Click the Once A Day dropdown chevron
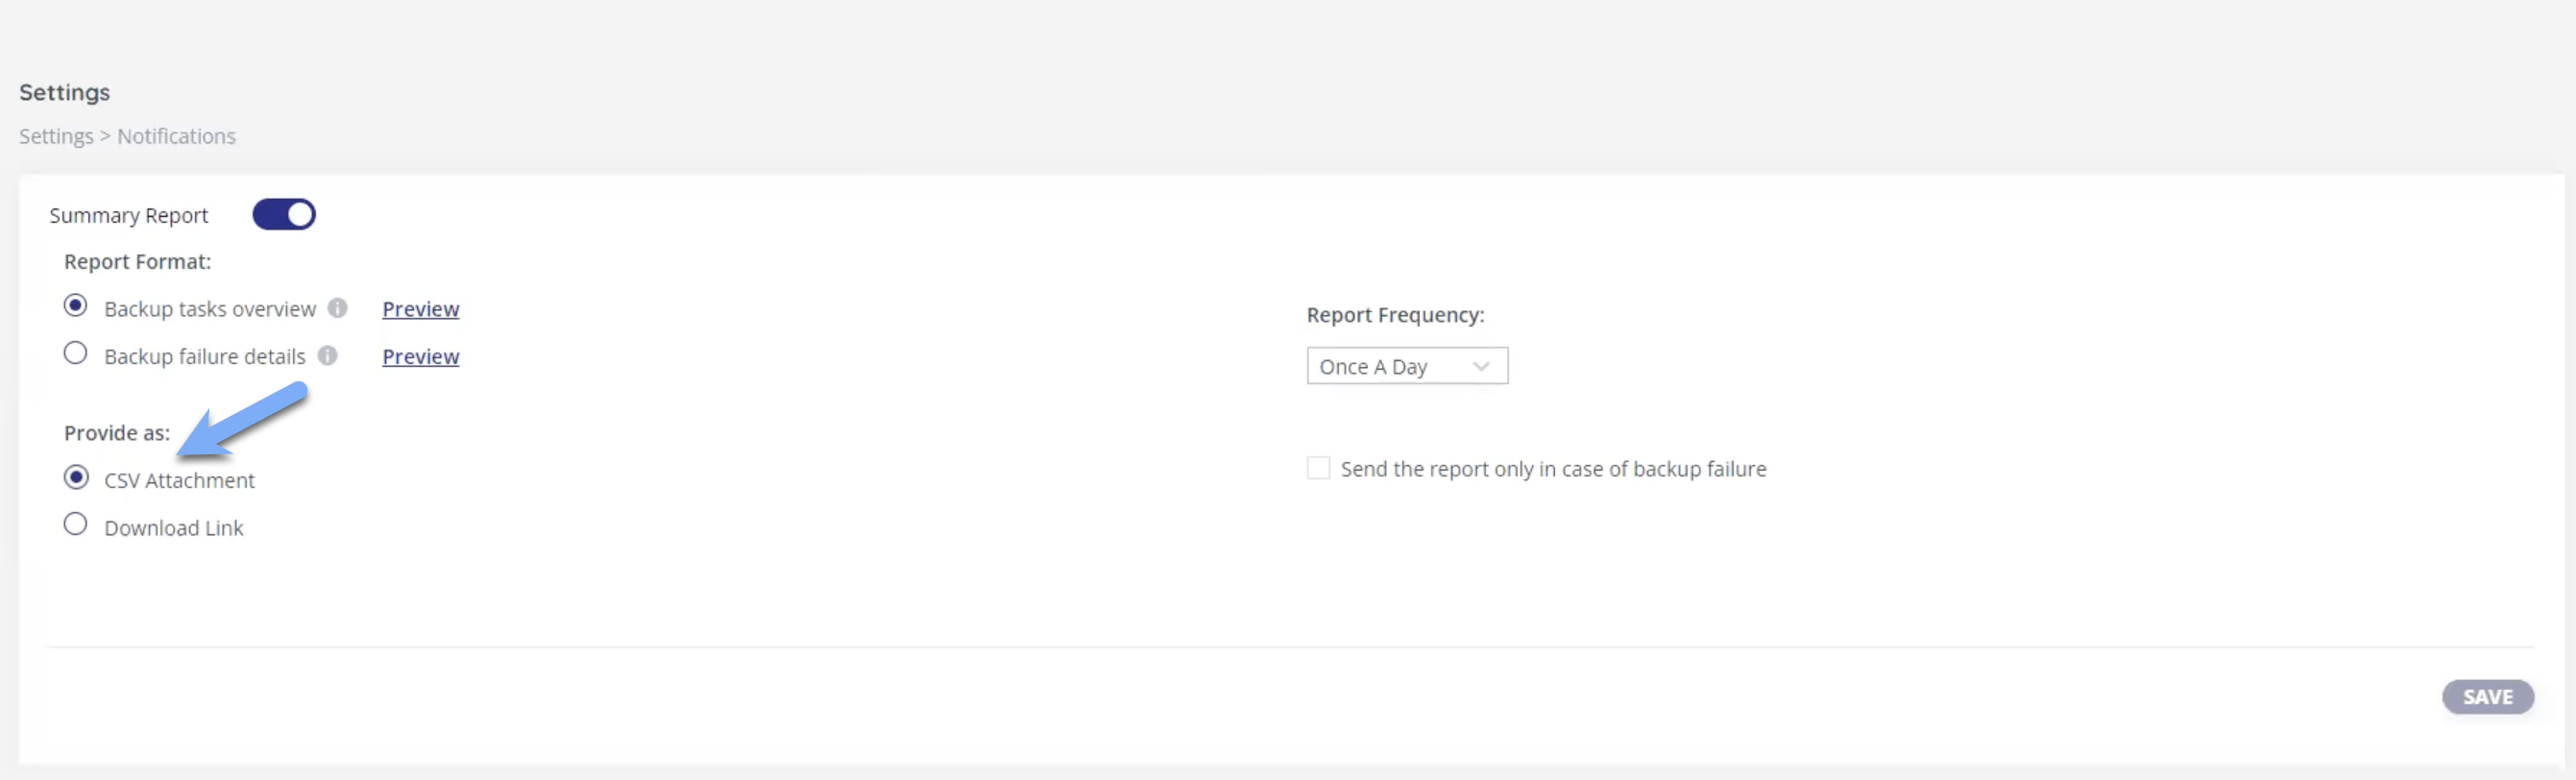Viewport: 2576px width, 780px height. click(1481, 366)
